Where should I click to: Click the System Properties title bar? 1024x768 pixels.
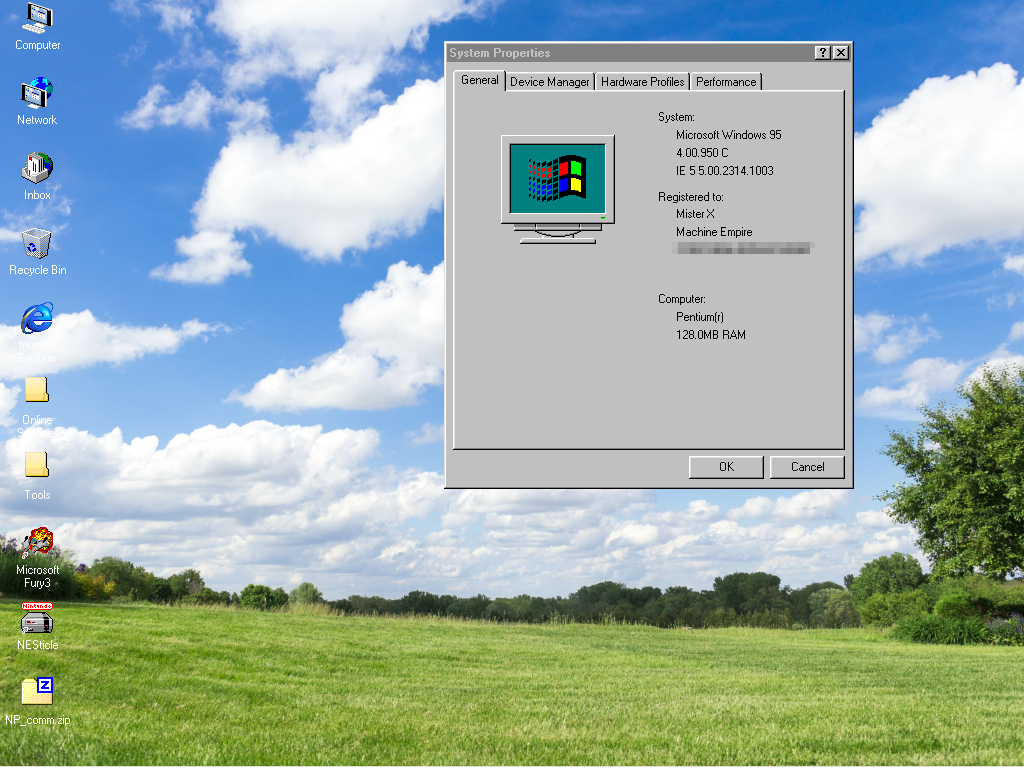point(620,53)
